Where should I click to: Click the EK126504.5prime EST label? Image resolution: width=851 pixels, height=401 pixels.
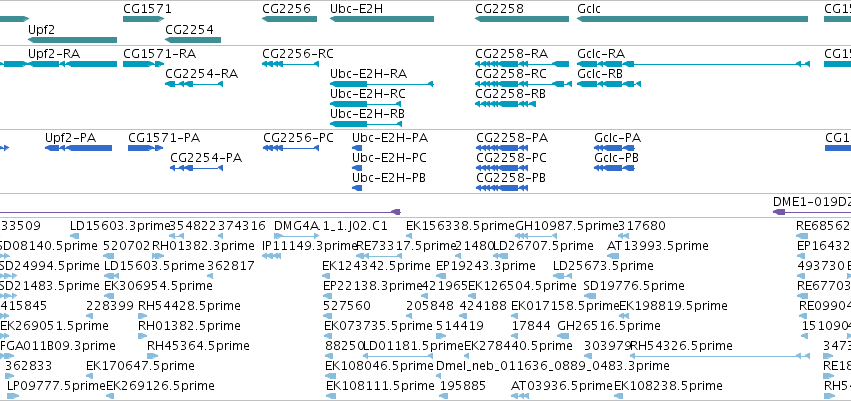(x=522, y=285)
